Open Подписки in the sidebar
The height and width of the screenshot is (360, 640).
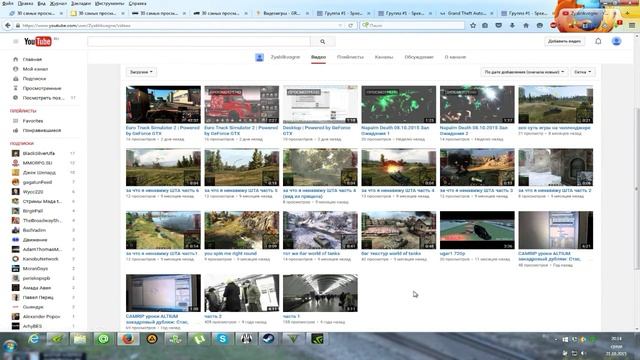34,79
